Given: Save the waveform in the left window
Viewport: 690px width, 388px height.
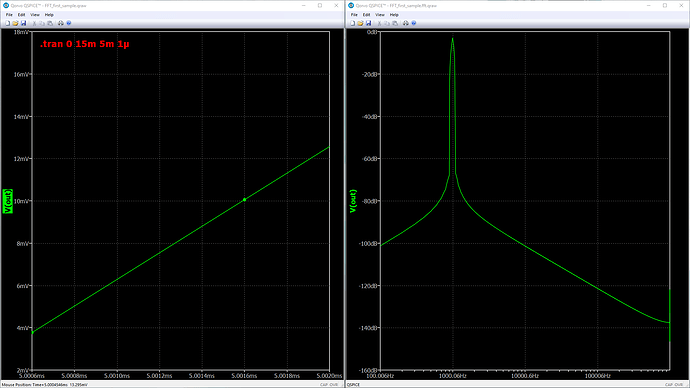Looking at the screenshot, I should pos(24,23).
